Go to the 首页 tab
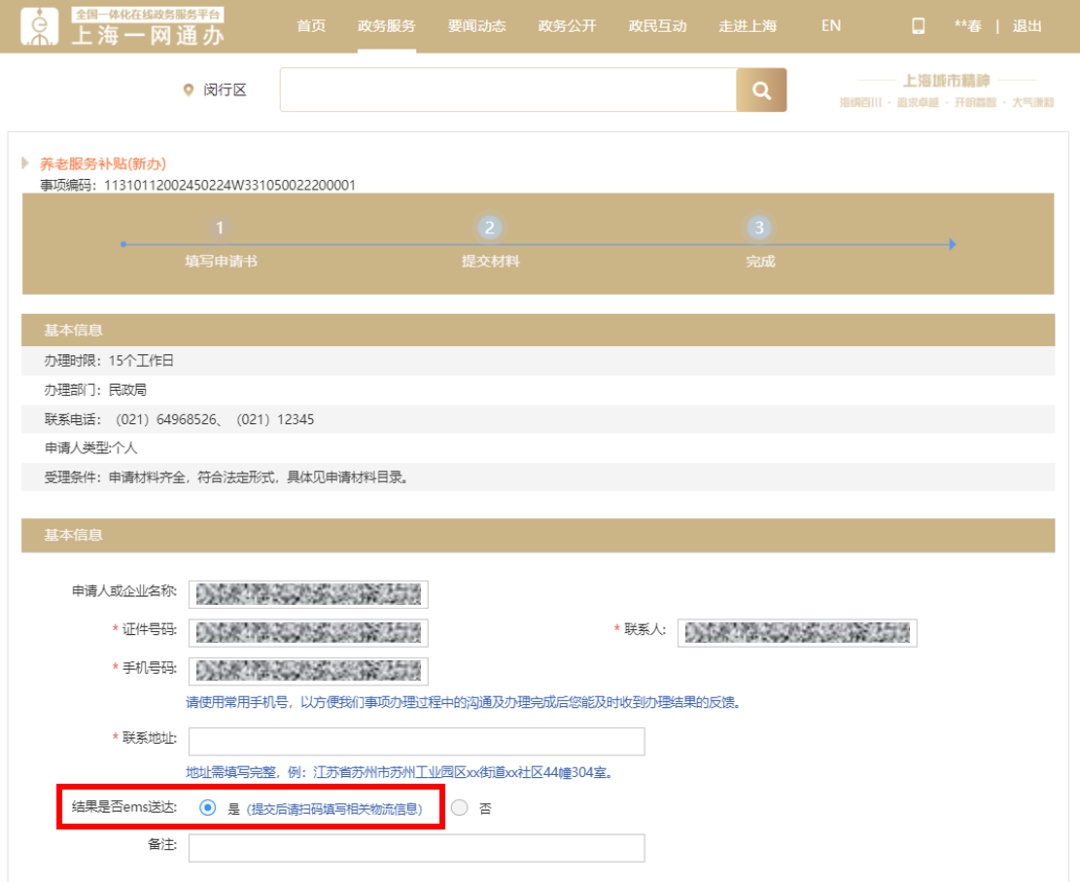The height and width of the screenshot is (882, 1080). [311, 26]
